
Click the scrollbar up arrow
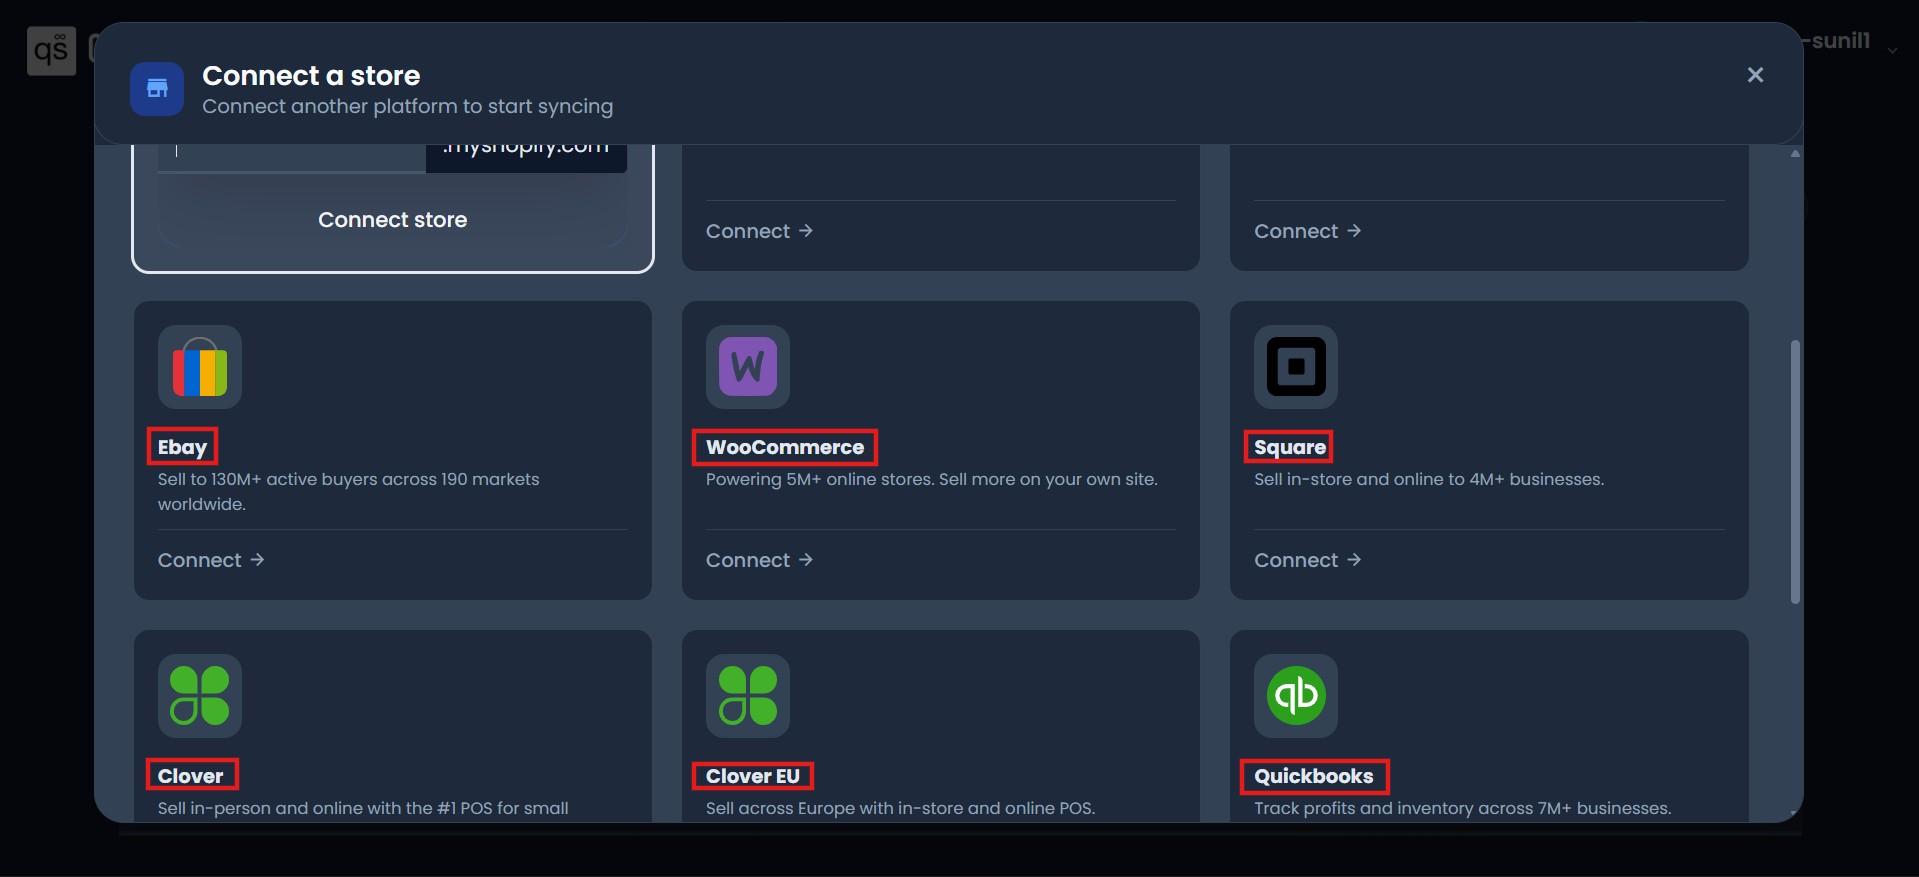pos(1795,154)
